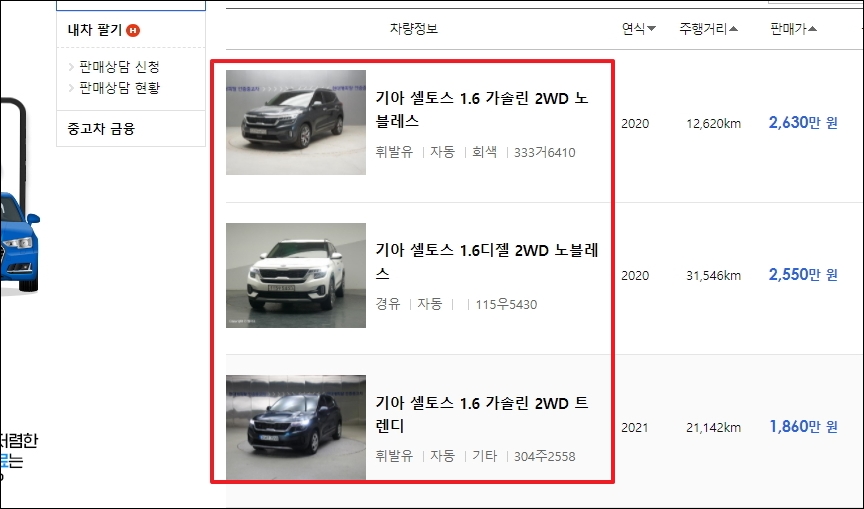
Task: Open white Seltos 1.6디젤 thumbnail
Action: [296, 275]
